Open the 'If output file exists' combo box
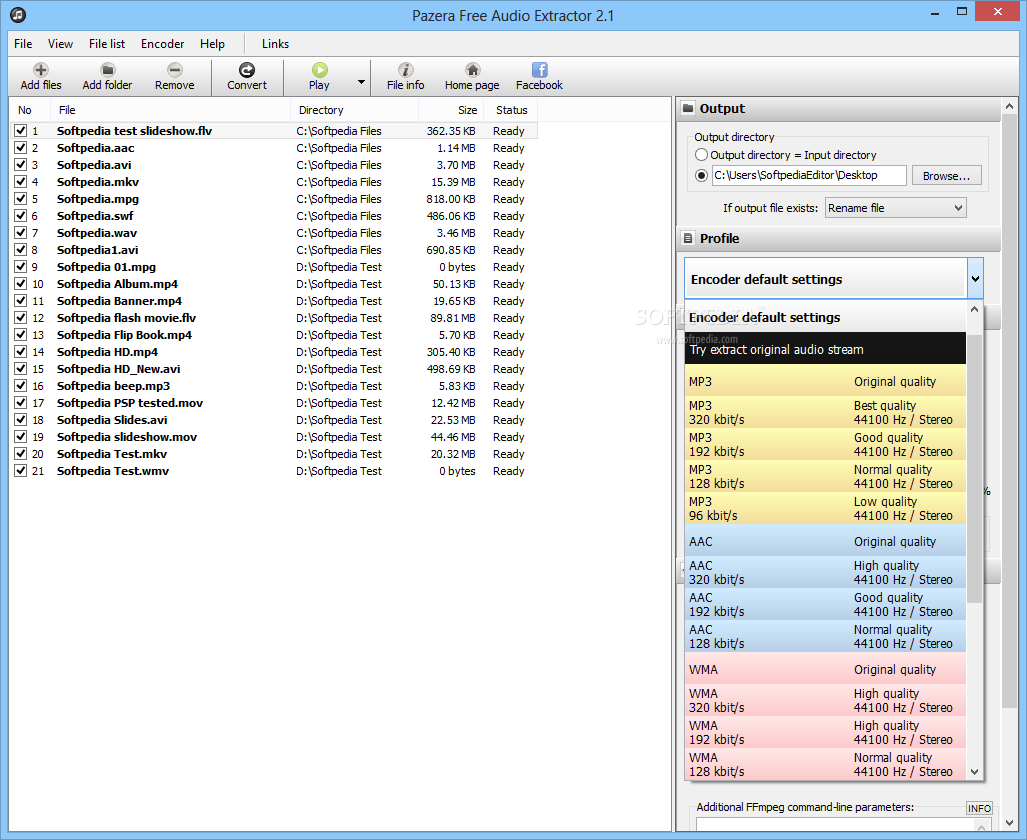The height and width of the screenshot is (840, 1027). pyautogui.click(x=895, y=208)
